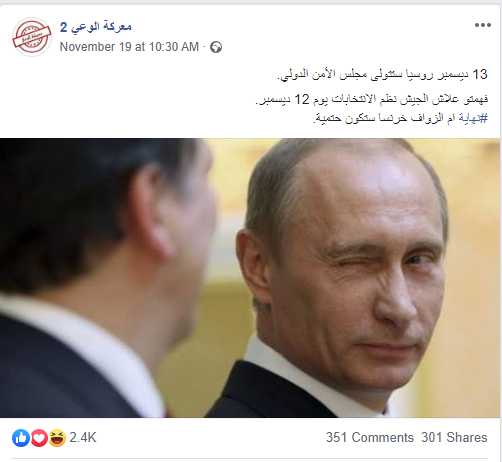Viewport: 502px width, 462px height.
Task: Click the laughing Haha reaction icon
Action: [x=57, y=438]
